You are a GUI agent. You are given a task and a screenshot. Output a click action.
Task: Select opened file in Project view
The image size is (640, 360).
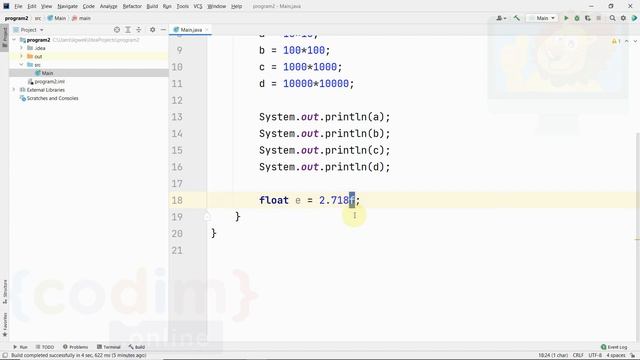[x=117, y=30]
